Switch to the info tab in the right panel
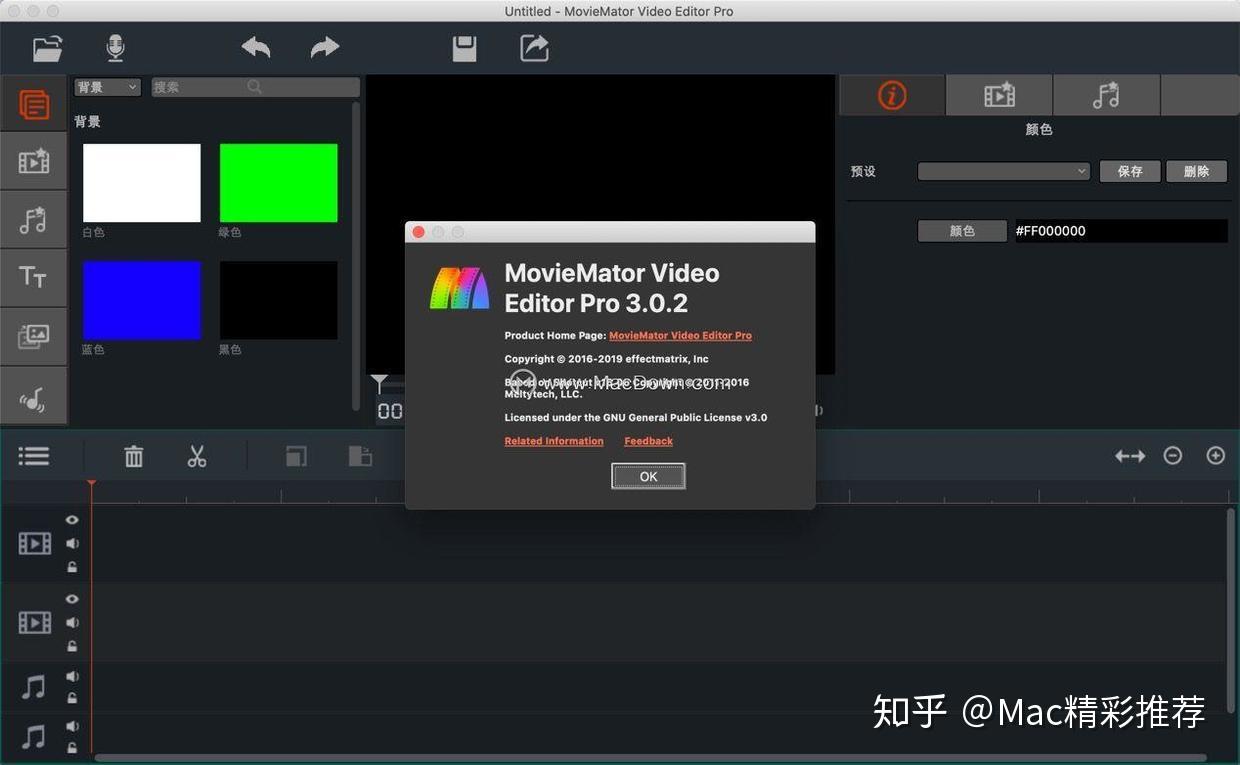 [x=891, y=95]
